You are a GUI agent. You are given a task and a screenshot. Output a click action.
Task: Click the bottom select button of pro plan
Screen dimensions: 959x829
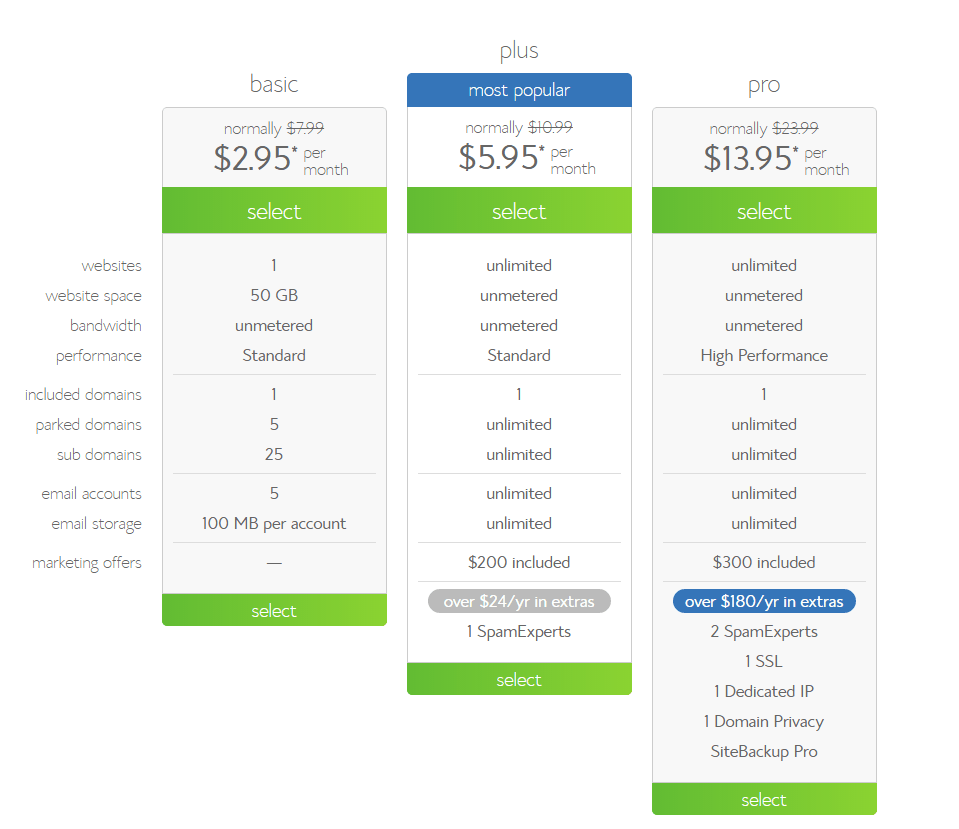[x=764, y=799]
